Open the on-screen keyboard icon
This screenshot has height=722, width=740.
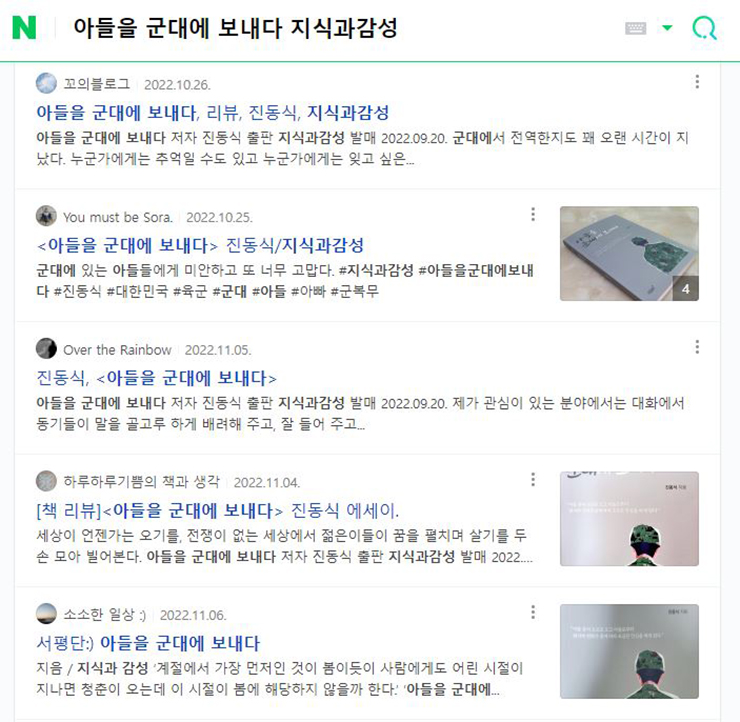[x=635, y=28]
